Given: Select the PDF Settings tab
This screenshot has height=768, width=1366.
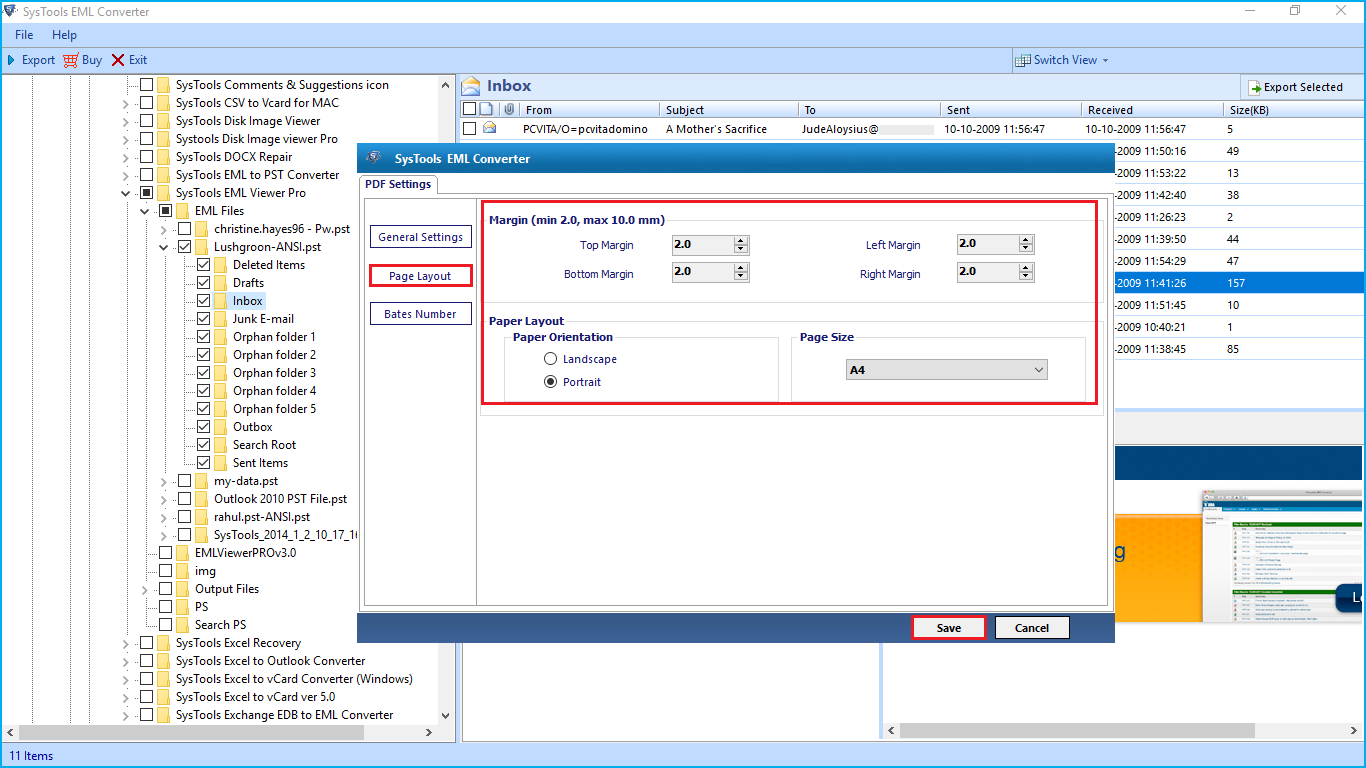Looking at the screenshot, I should coord(398,184).
